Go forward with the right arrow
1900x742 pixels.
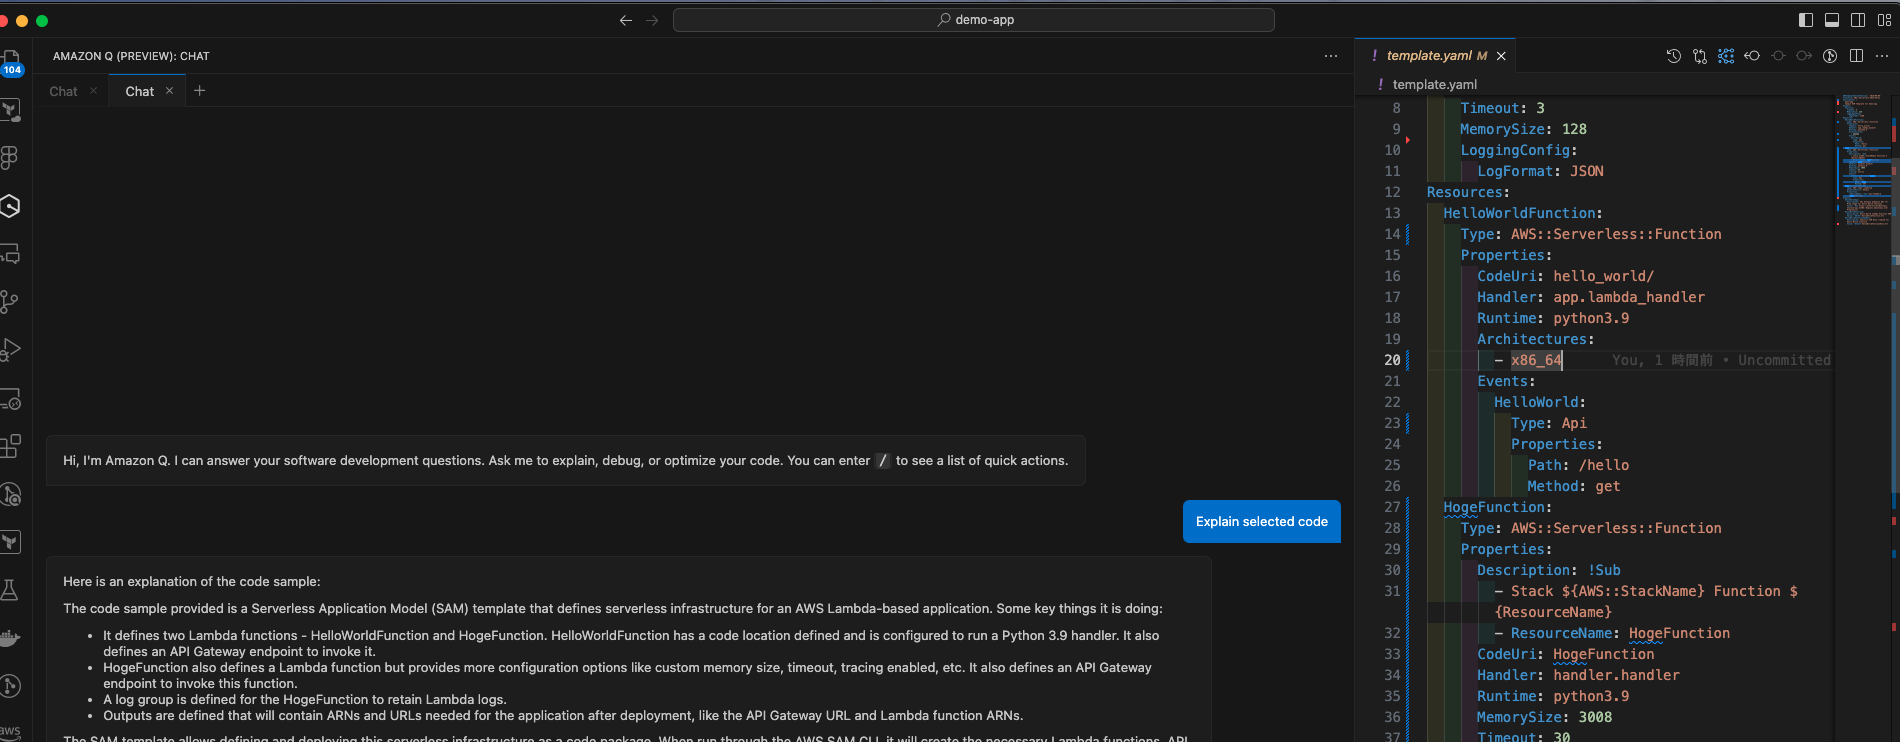[652, 20]
